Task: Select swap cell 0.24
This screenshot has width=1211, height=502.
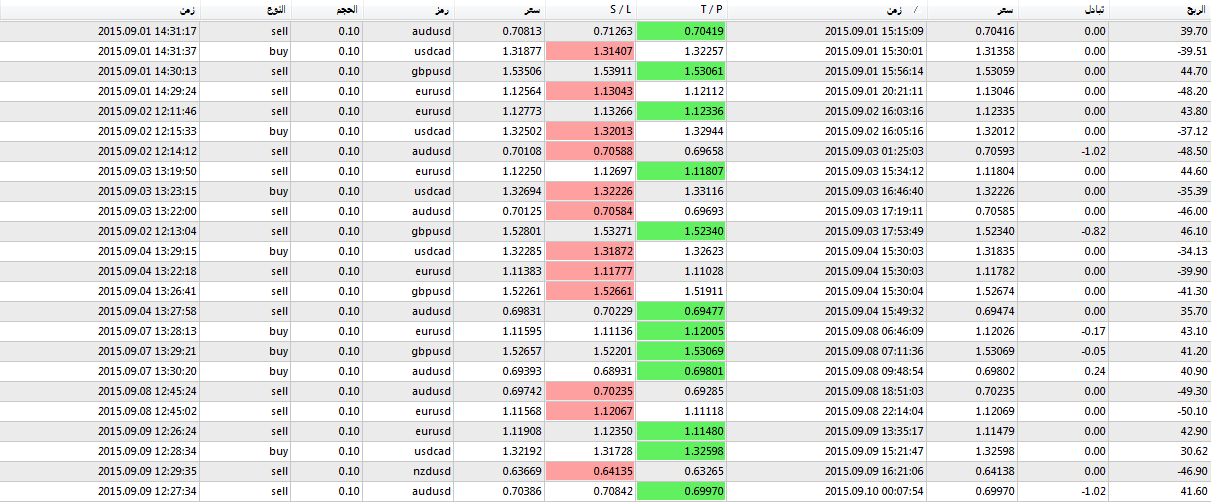Action: pos(1095,371)
